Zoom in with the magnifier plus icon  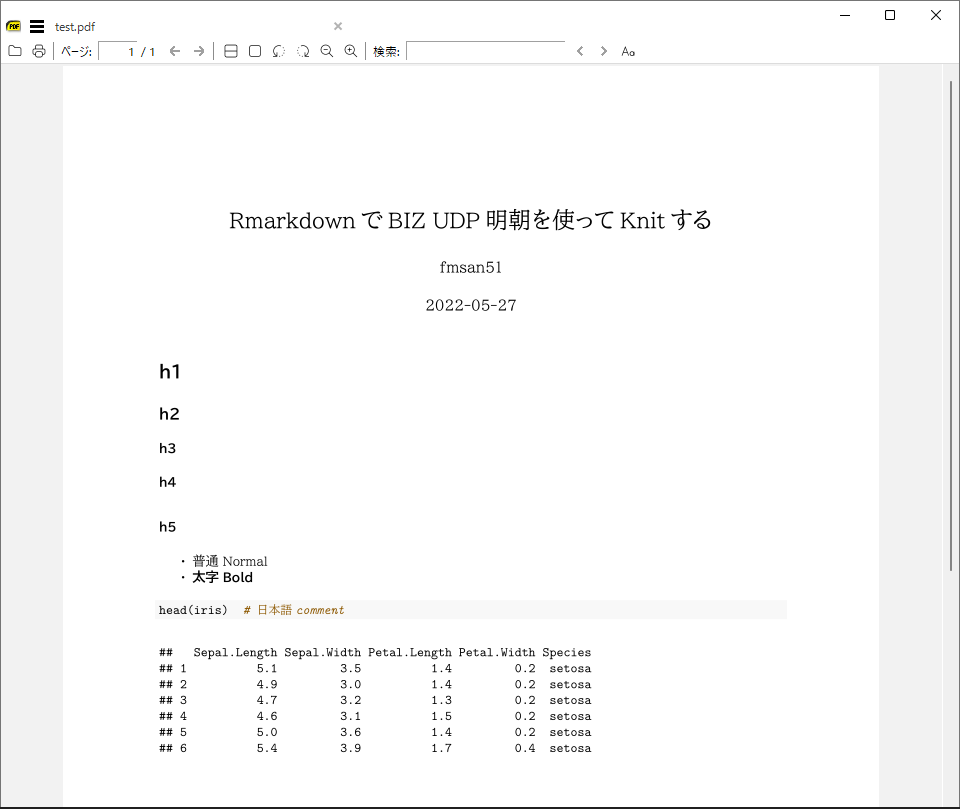(351, 51)
